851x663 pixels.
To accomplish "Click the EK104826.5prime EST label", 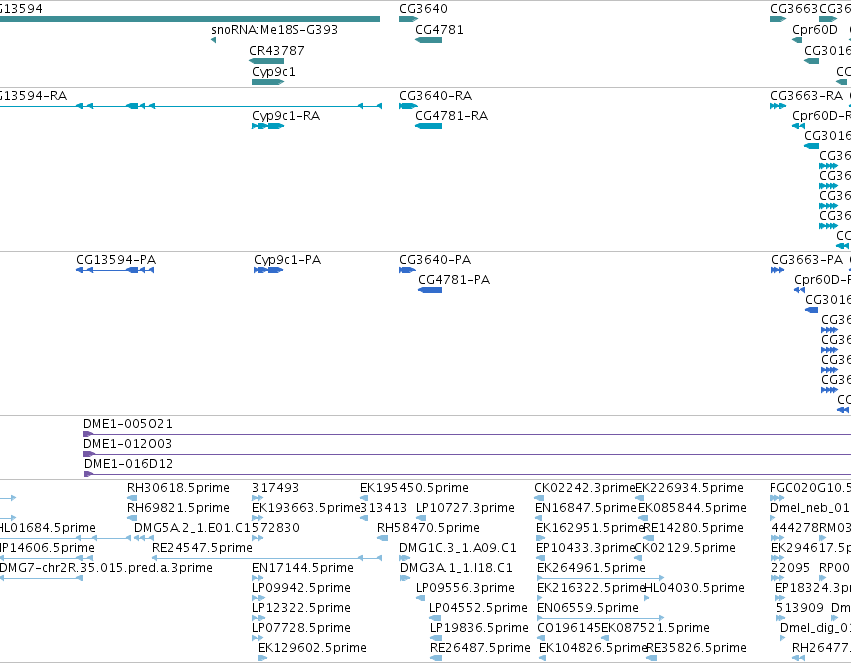I will click(593, 648).
